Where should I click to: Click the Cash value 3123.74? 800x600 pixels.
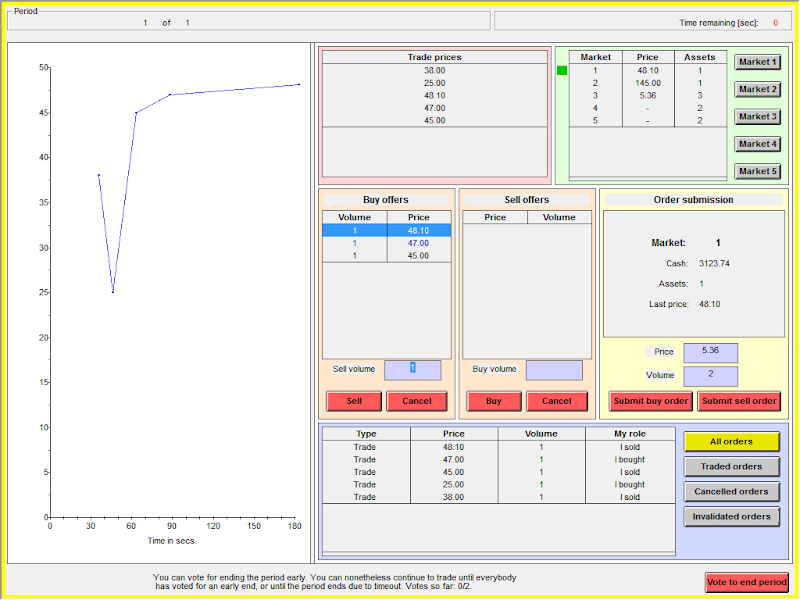coord(714,264)
